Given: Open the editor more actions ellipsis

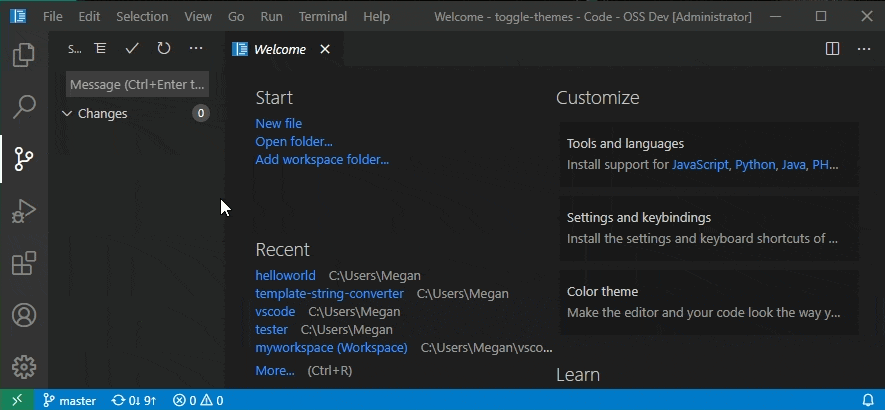Looking at the screenshot, I should tap(864, 49).
